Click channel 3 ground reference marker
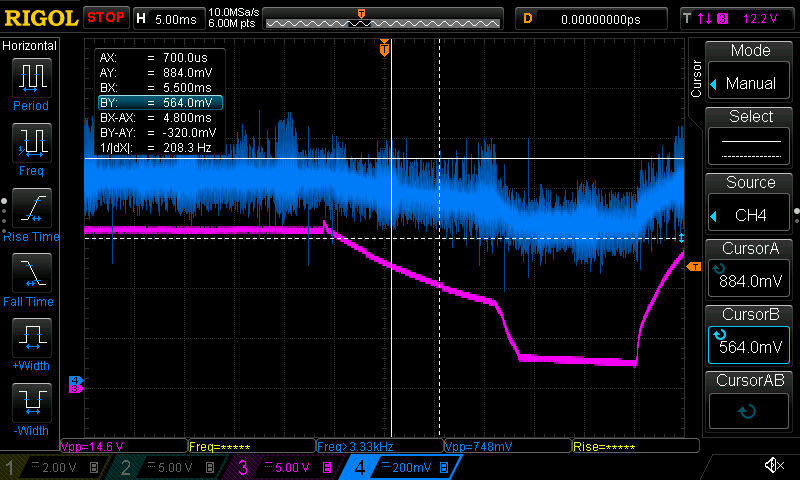Viewport: 800px width, 480px height. tap(76, 389)
